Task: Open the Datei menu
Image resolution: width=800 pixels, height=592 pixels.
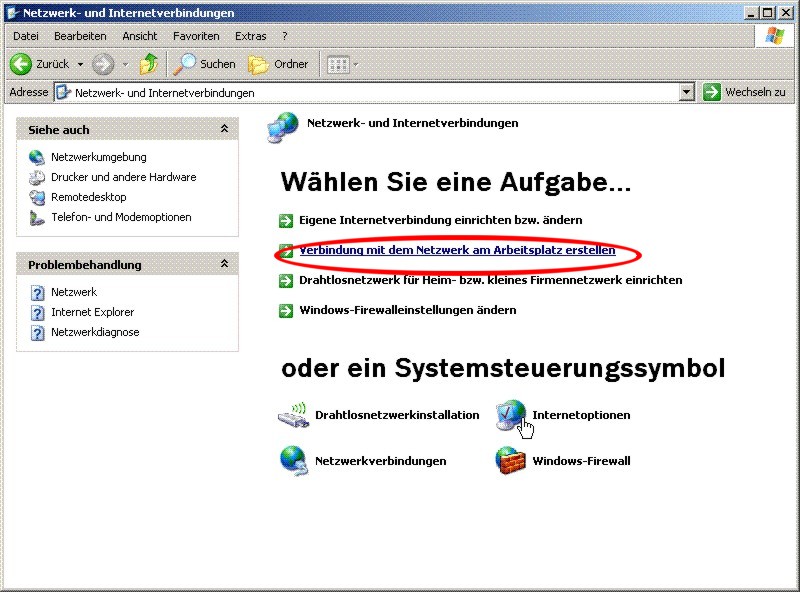Action: pyautogui.click(x=26, y=36)
